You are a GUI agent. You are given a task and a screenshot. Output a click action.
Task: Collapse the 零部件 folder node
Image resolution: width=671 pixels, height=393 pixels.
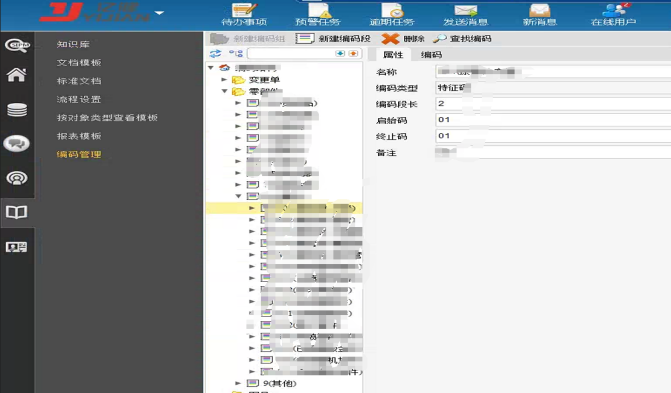tap(224, 91)
